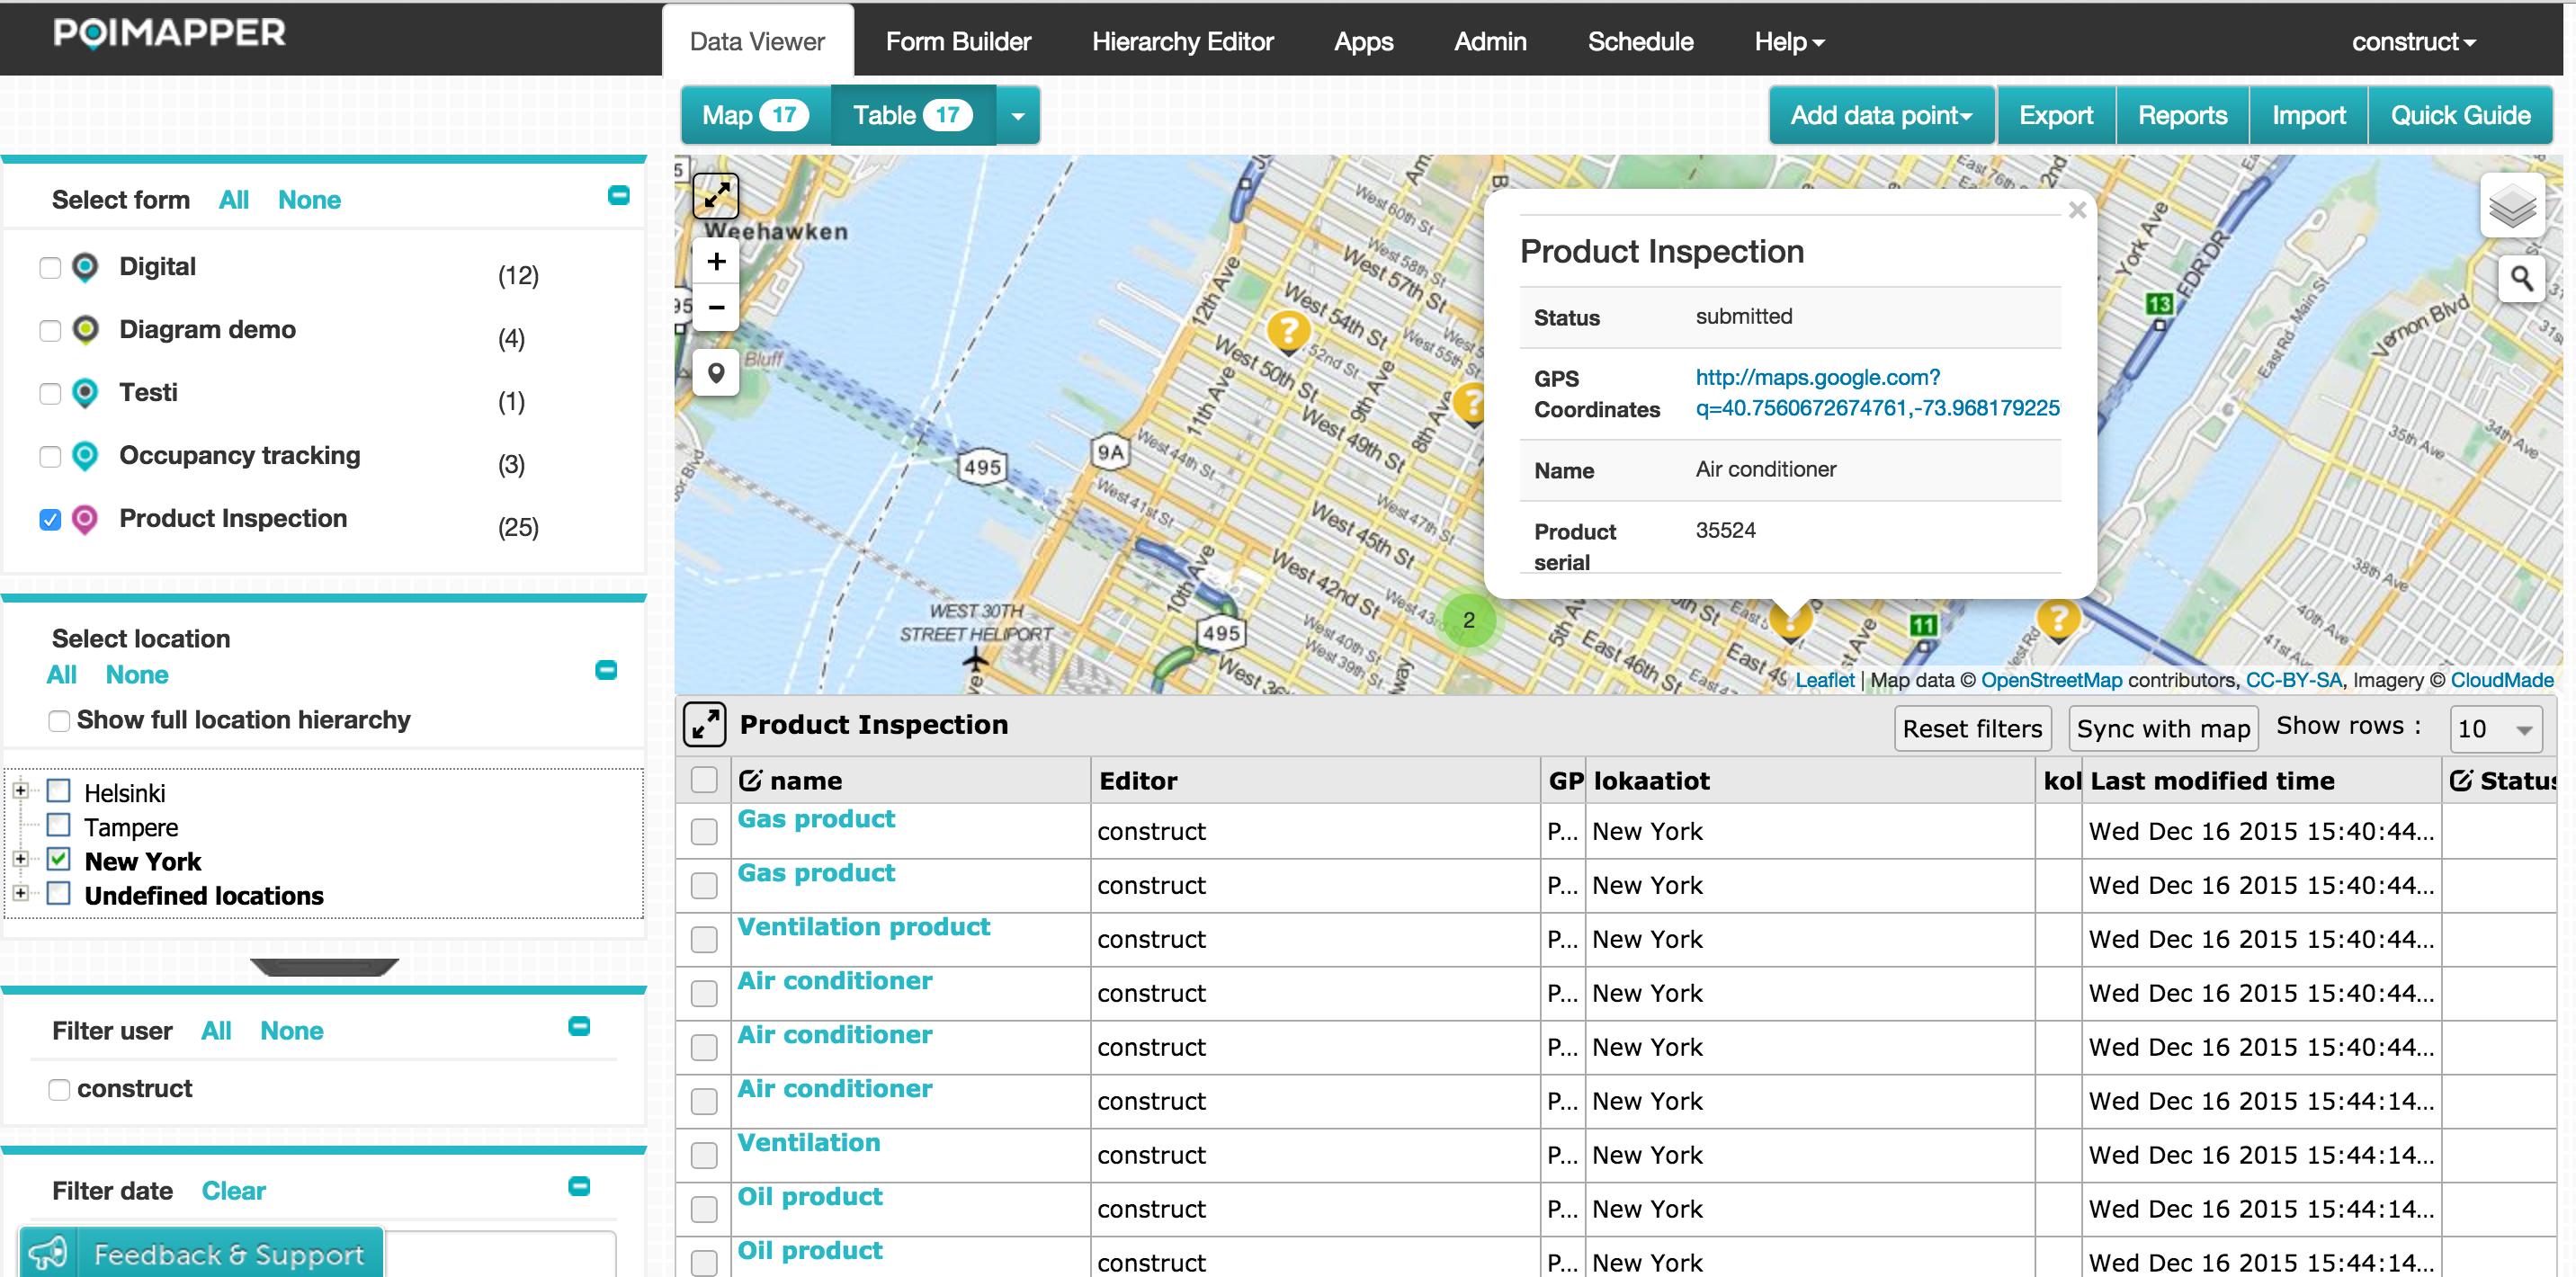
Task: Check Show full location hierarchy
Action: 59,721
